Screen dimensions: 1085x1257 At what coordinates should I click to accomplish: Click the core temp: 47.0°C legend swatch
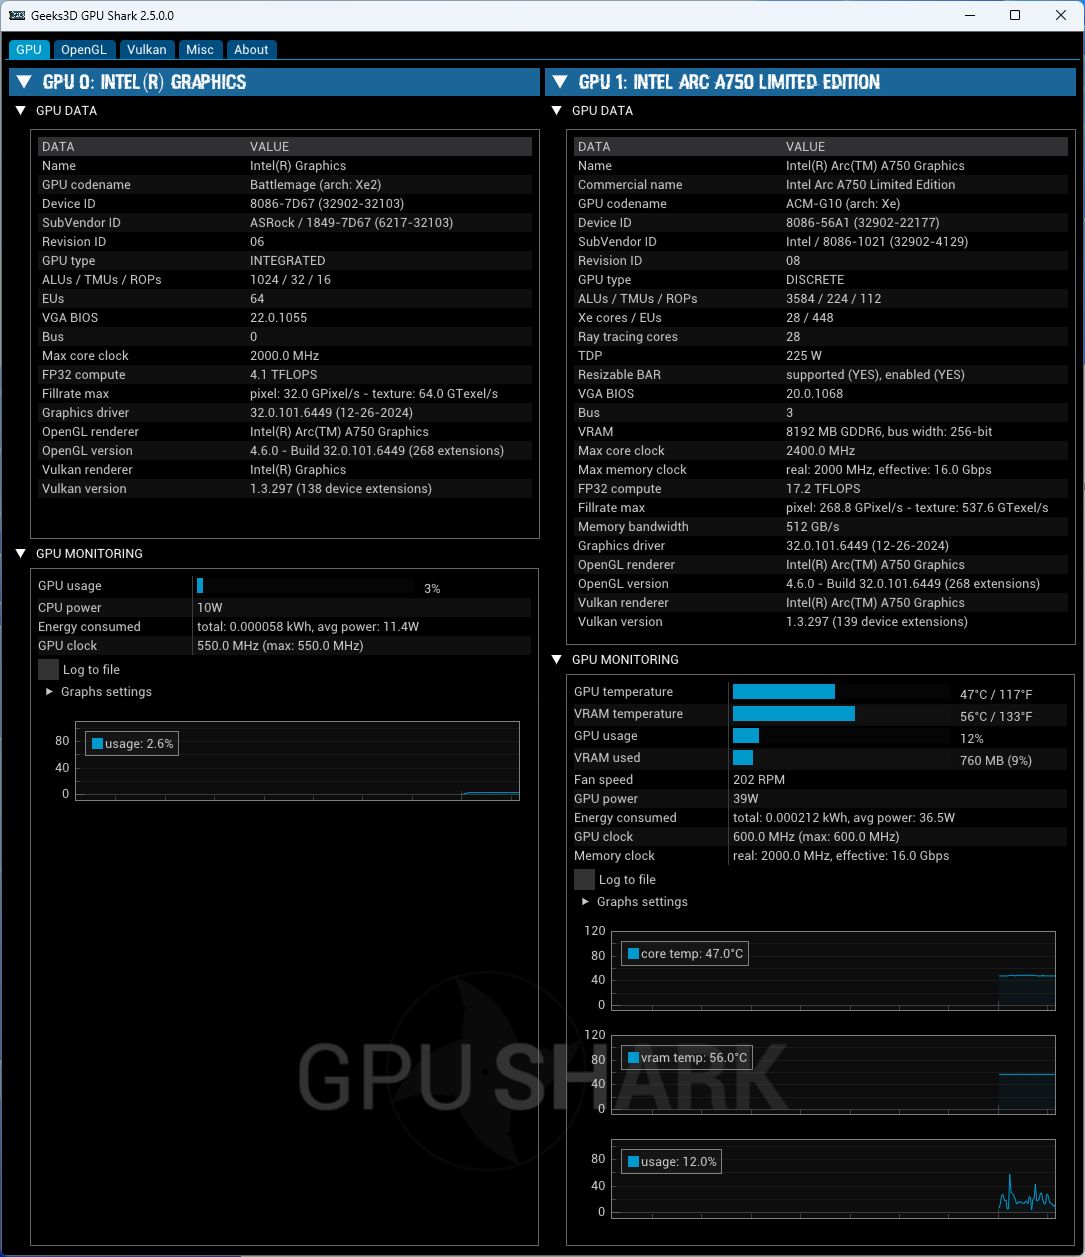[x=633, y=954]
